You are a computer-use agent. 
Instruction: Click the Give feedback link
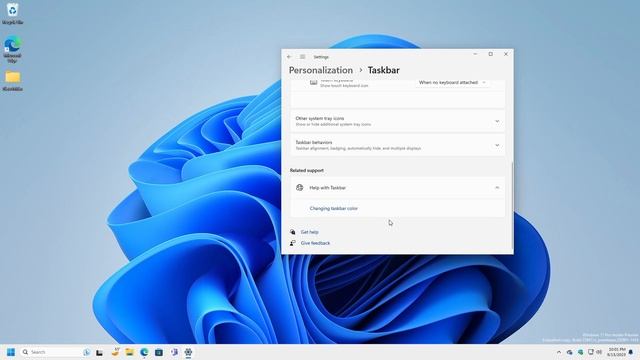click(x=315, y=243)
